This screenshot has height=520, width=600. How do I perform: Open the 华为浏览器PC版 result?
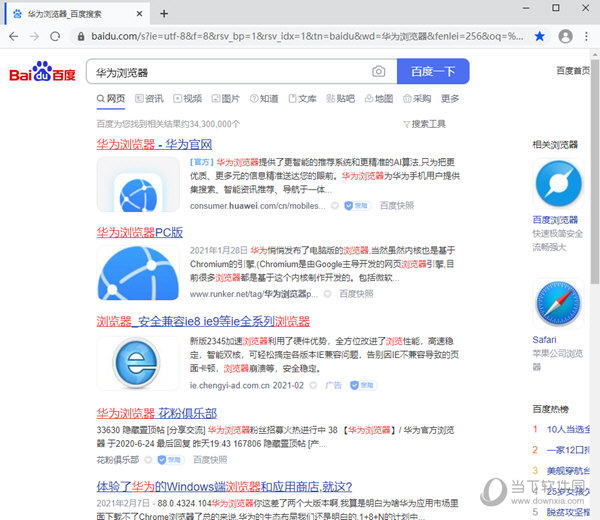(140, 232)
